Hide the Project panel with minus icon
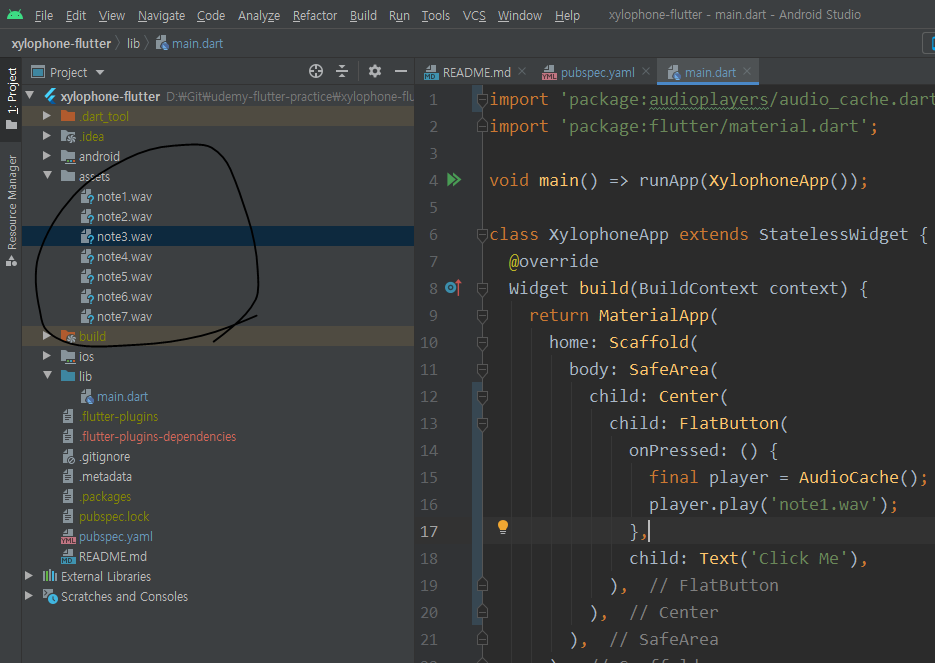The image size is (935, 663). [x=401, y=72]
